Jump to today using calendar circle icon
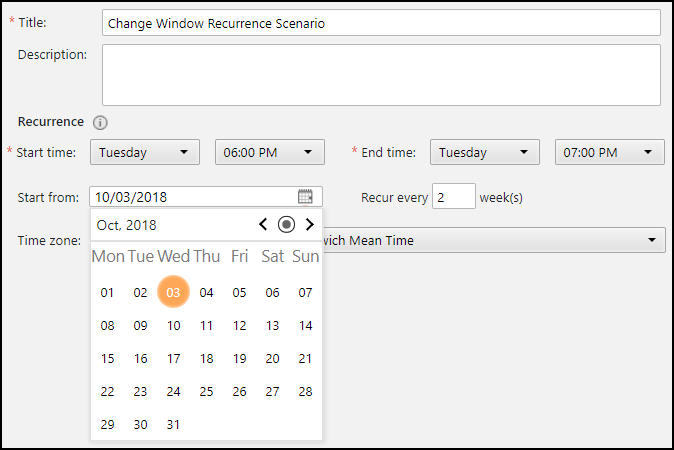The width and height of the screenshot is (674, 450). tap(286, 224)
